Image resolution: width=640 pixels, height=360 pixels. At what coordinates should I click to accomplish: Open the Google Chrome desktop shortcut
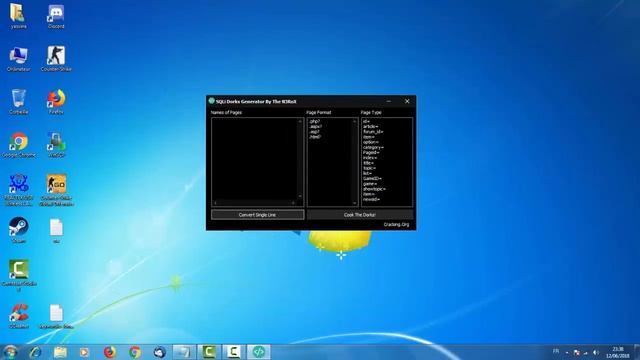18,145
